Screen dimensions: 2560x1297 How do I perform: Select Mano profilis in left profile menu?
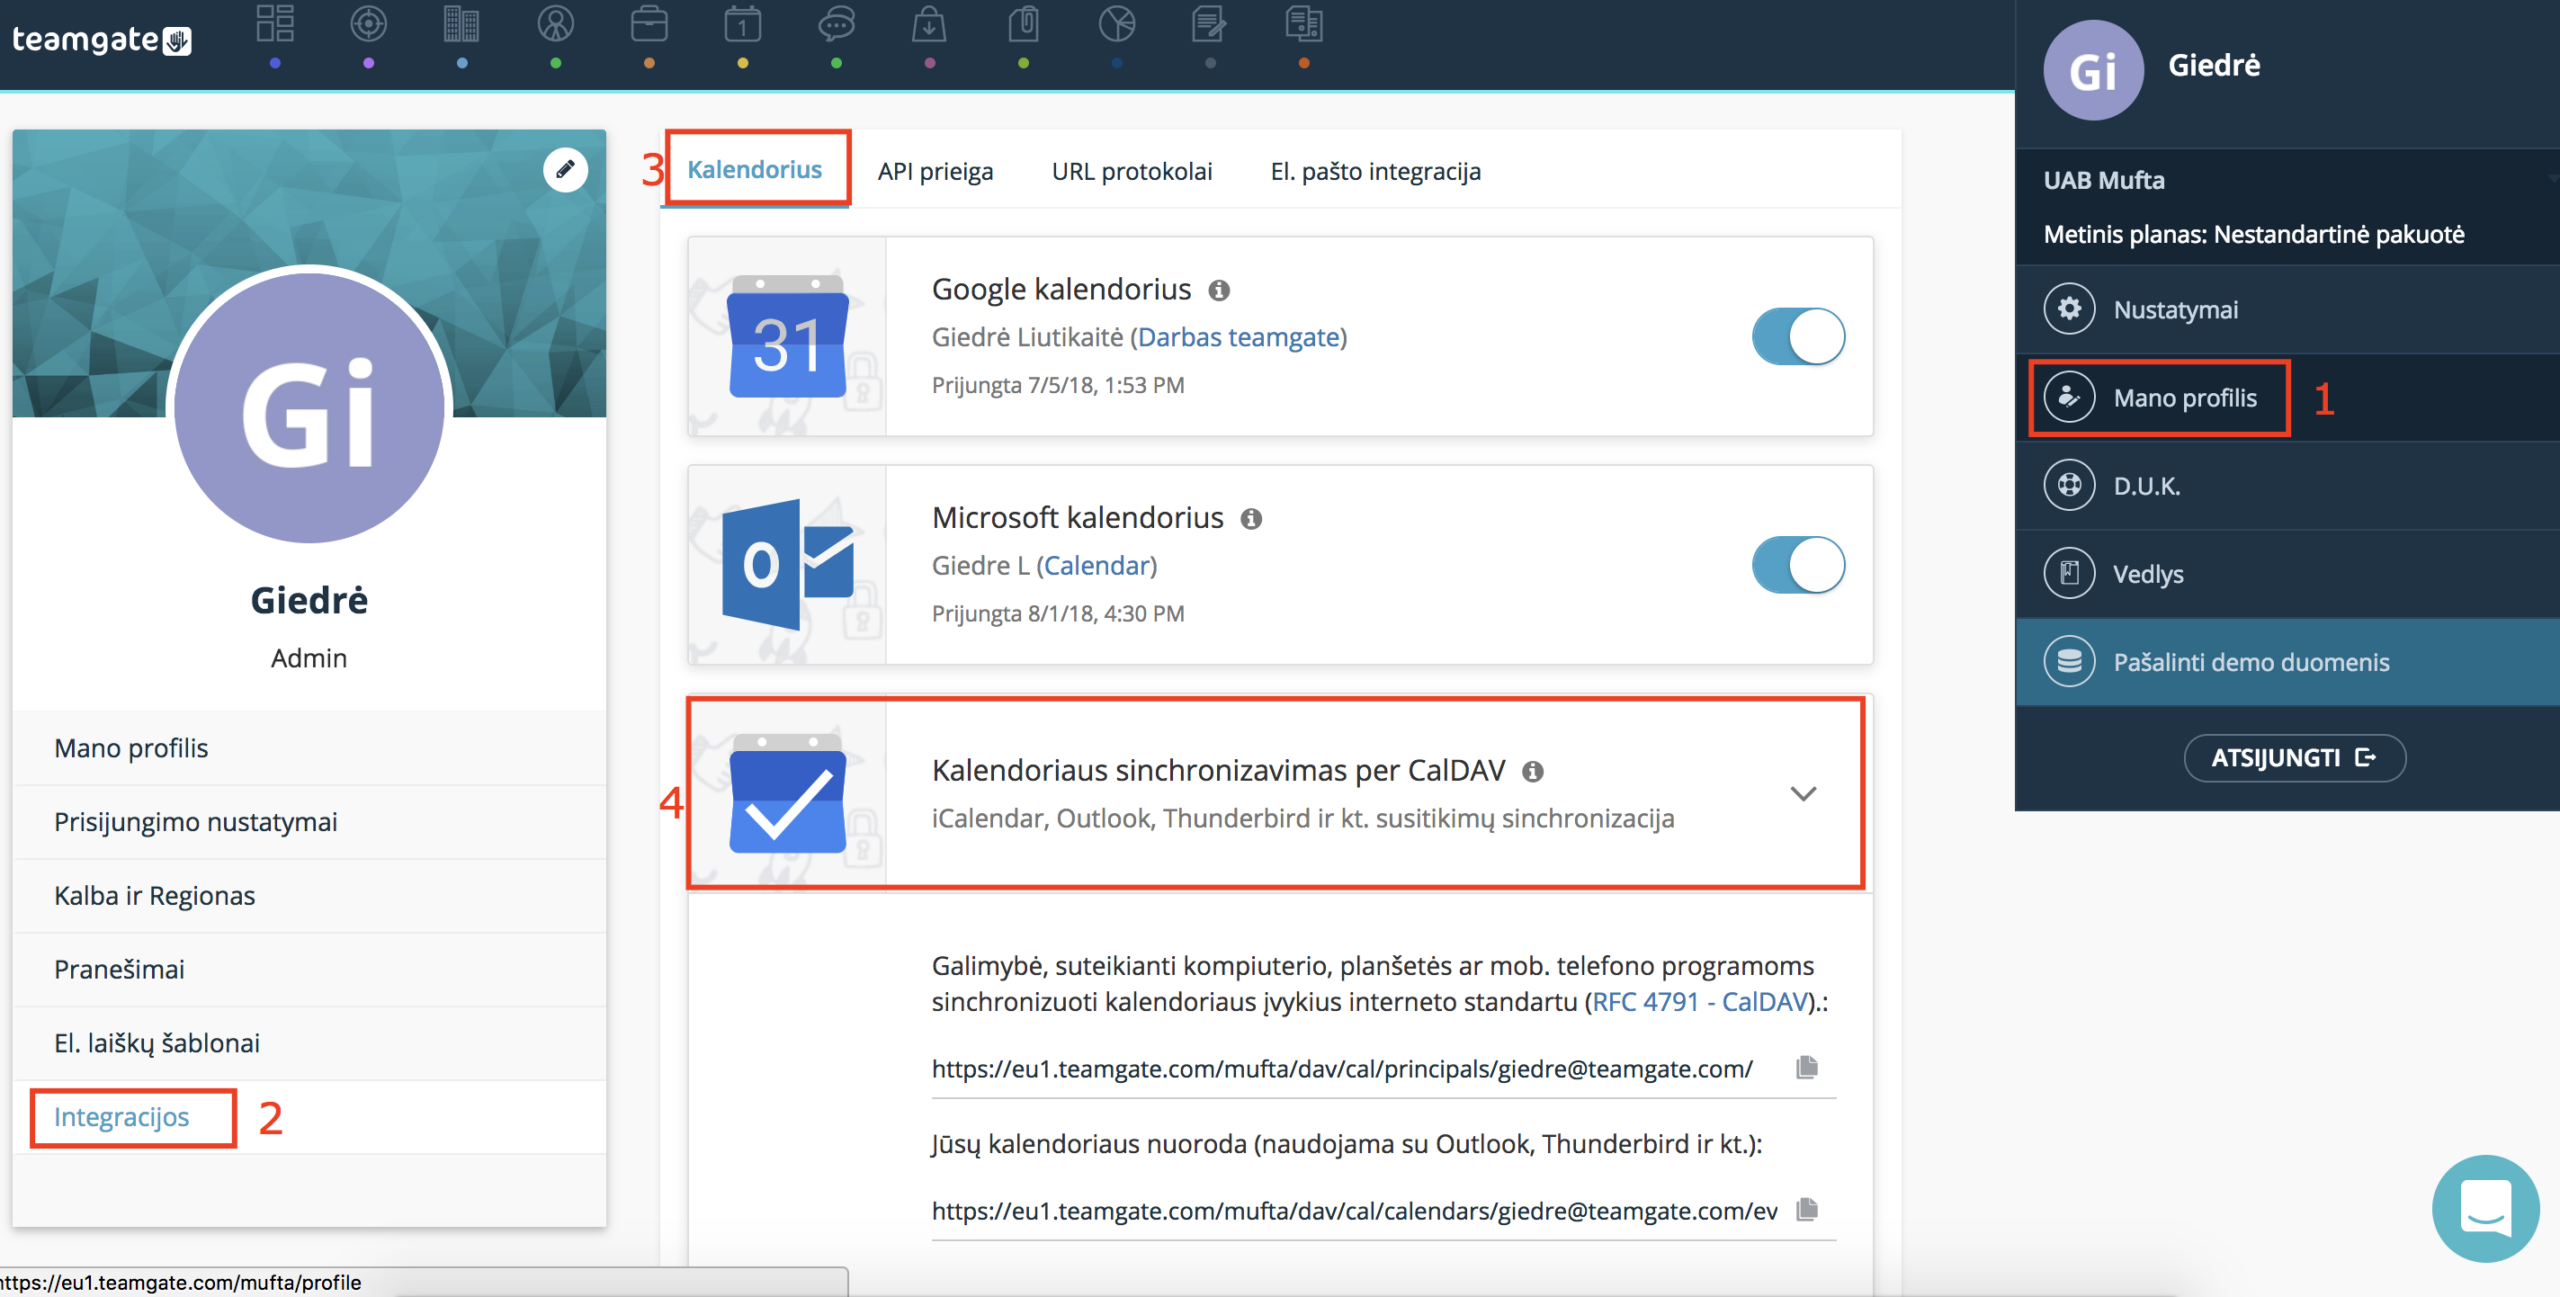[x=309, y=748]
